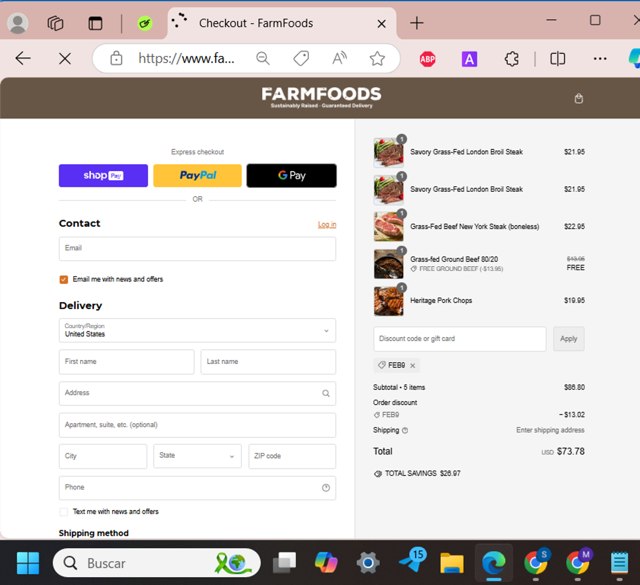640x585 pixels.
Task: Focus the Email input field
Action: 198,249
